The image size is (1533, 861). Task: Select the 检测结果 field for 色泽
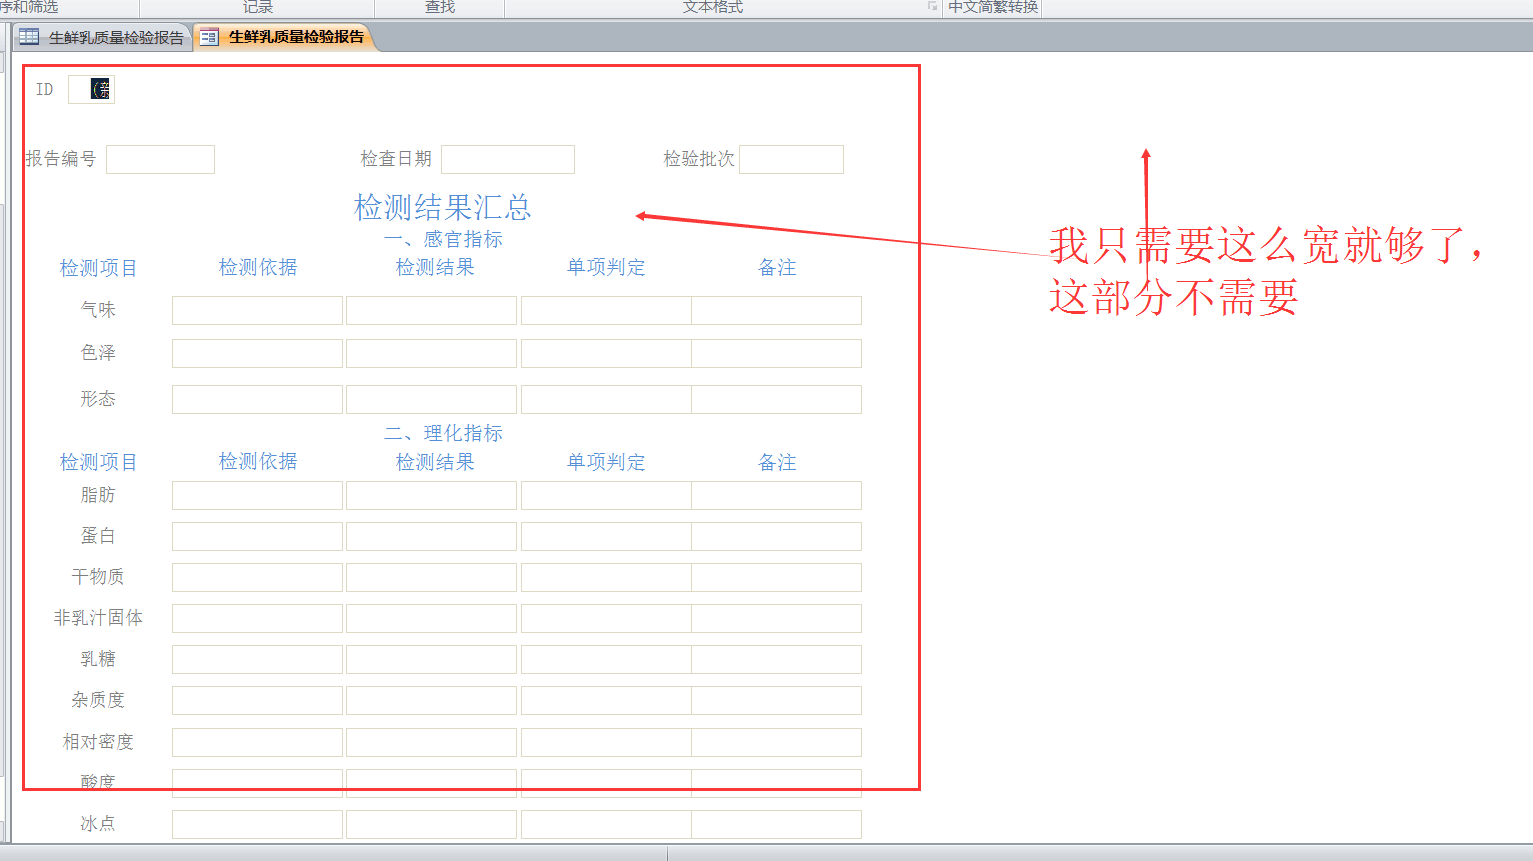point(431,353)
